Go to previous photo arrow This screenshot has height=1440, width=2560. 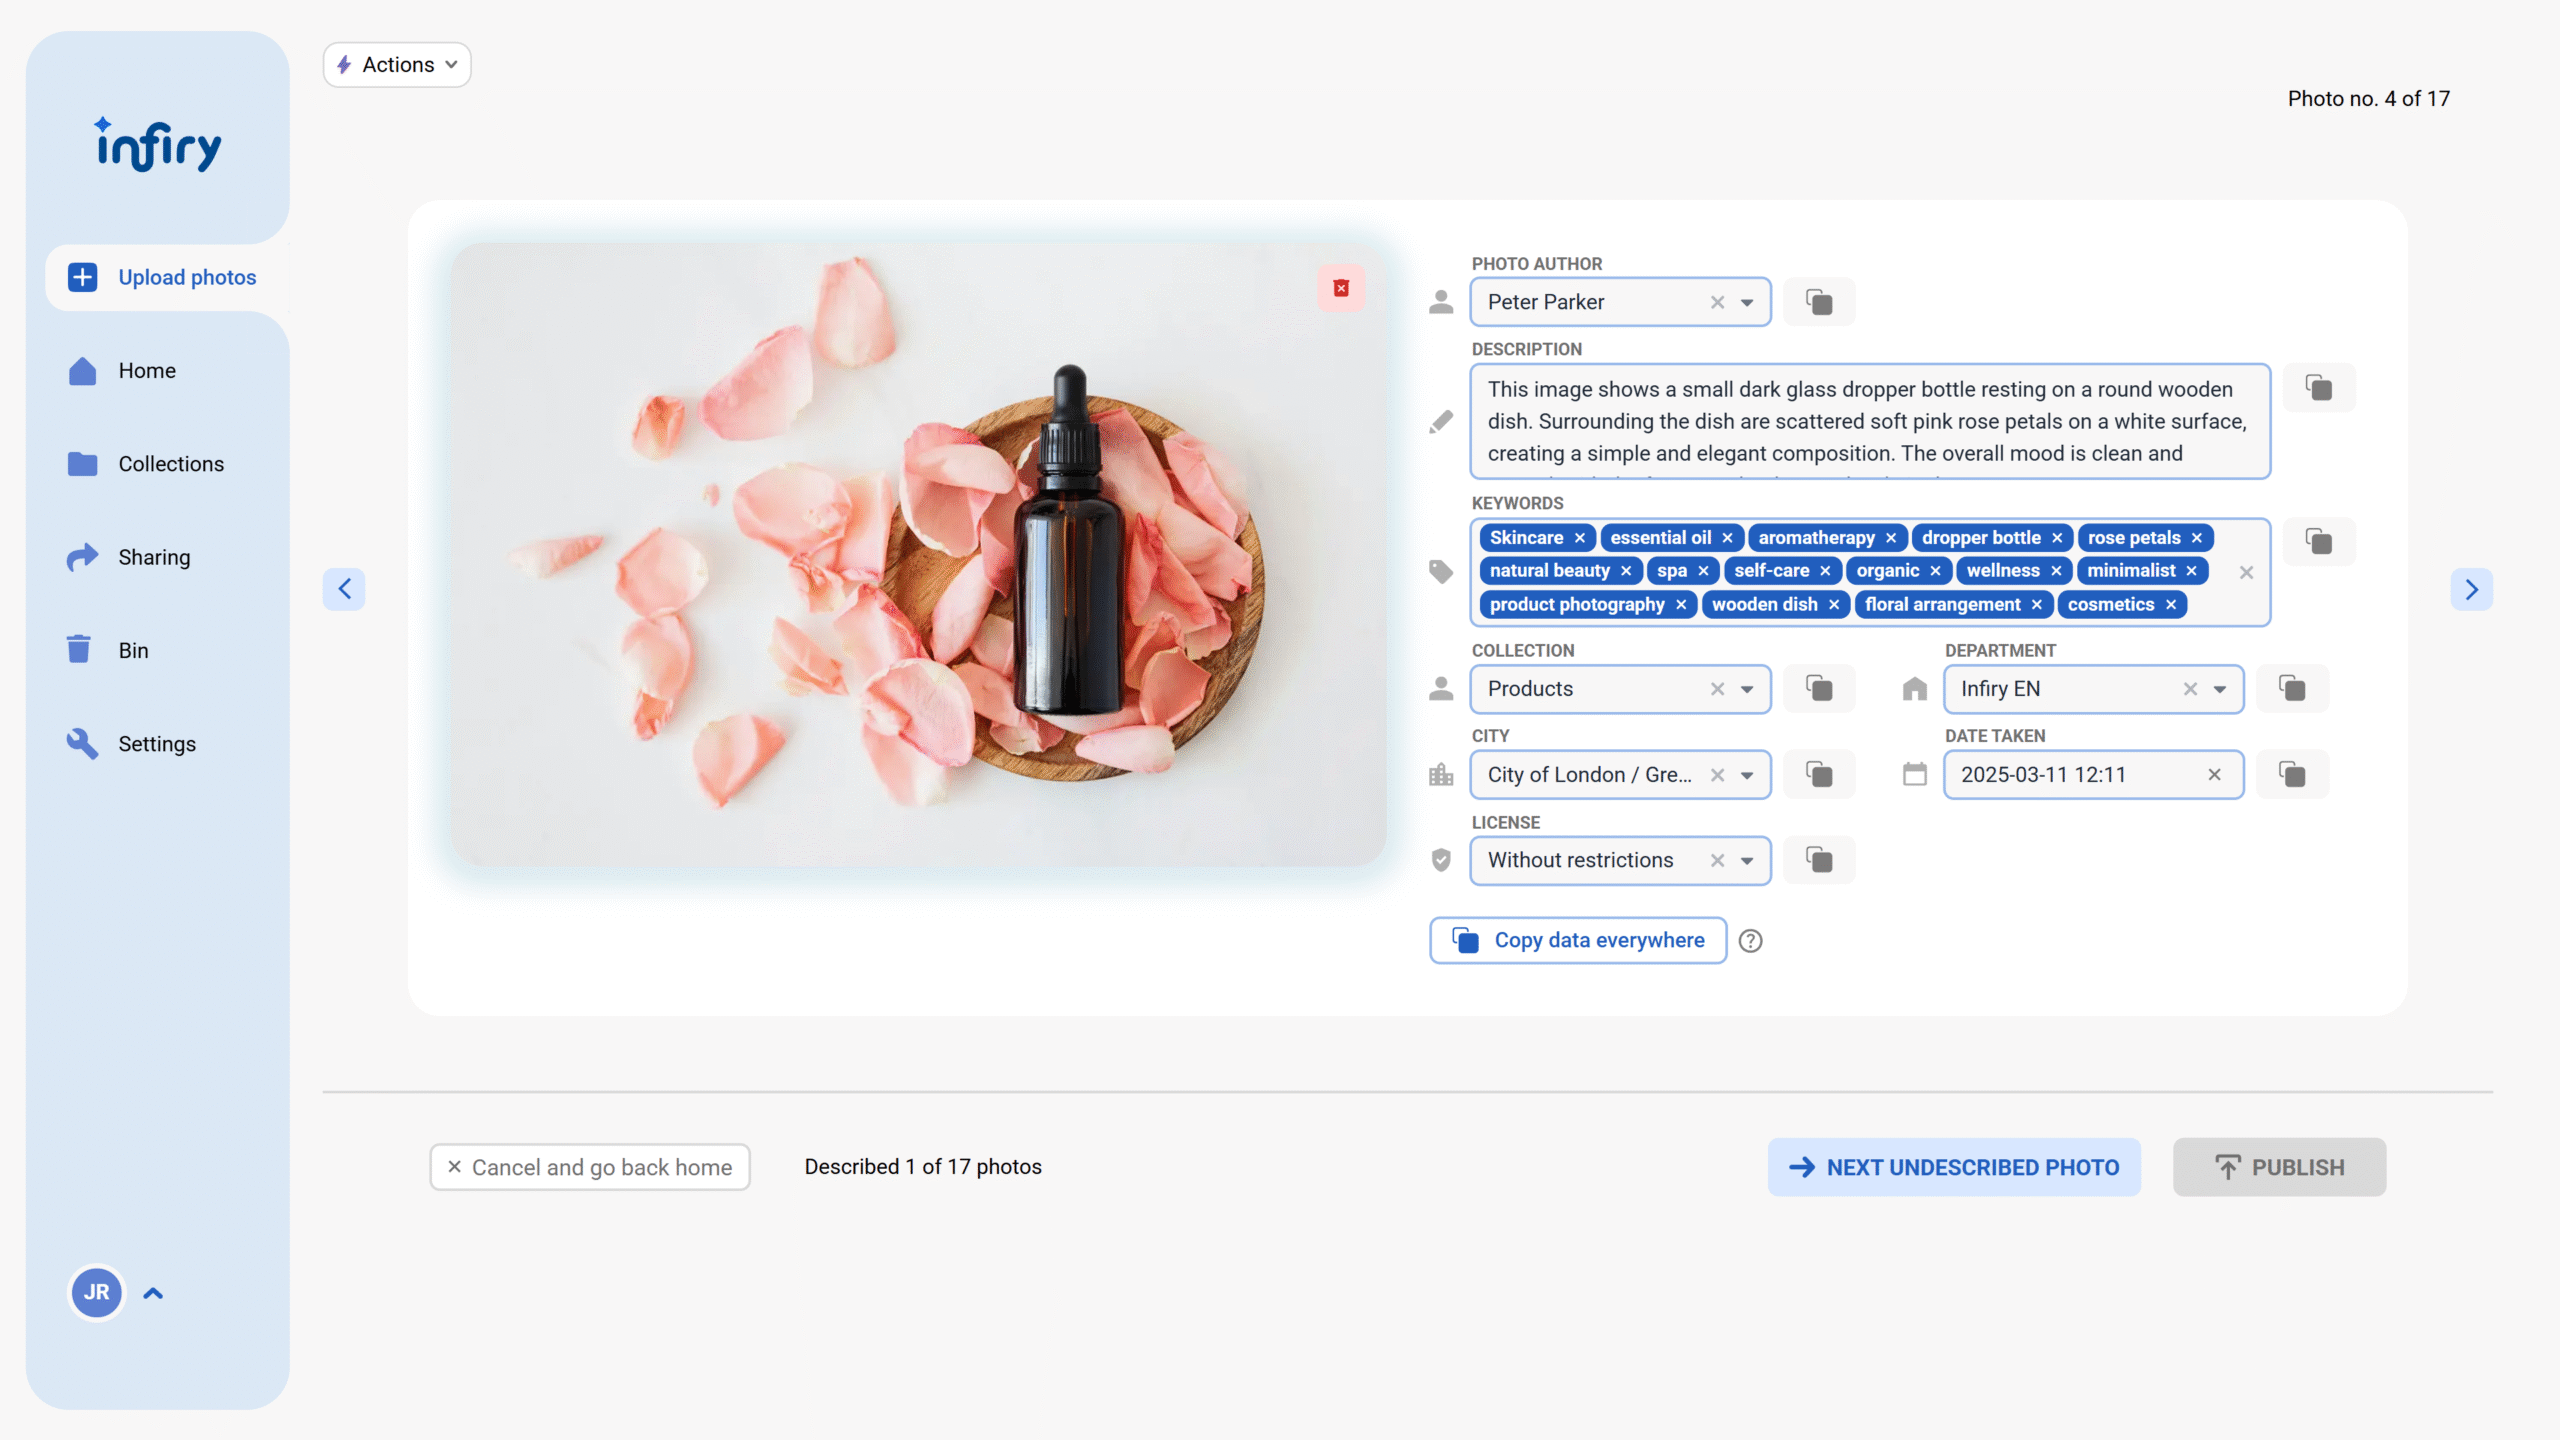click(x=344, y=589)
